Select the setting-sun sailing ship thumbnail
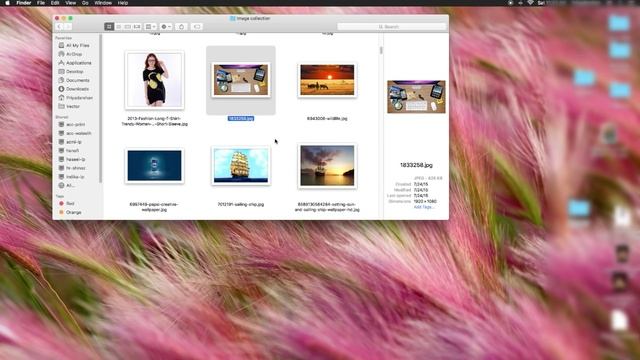 [327, 166]
